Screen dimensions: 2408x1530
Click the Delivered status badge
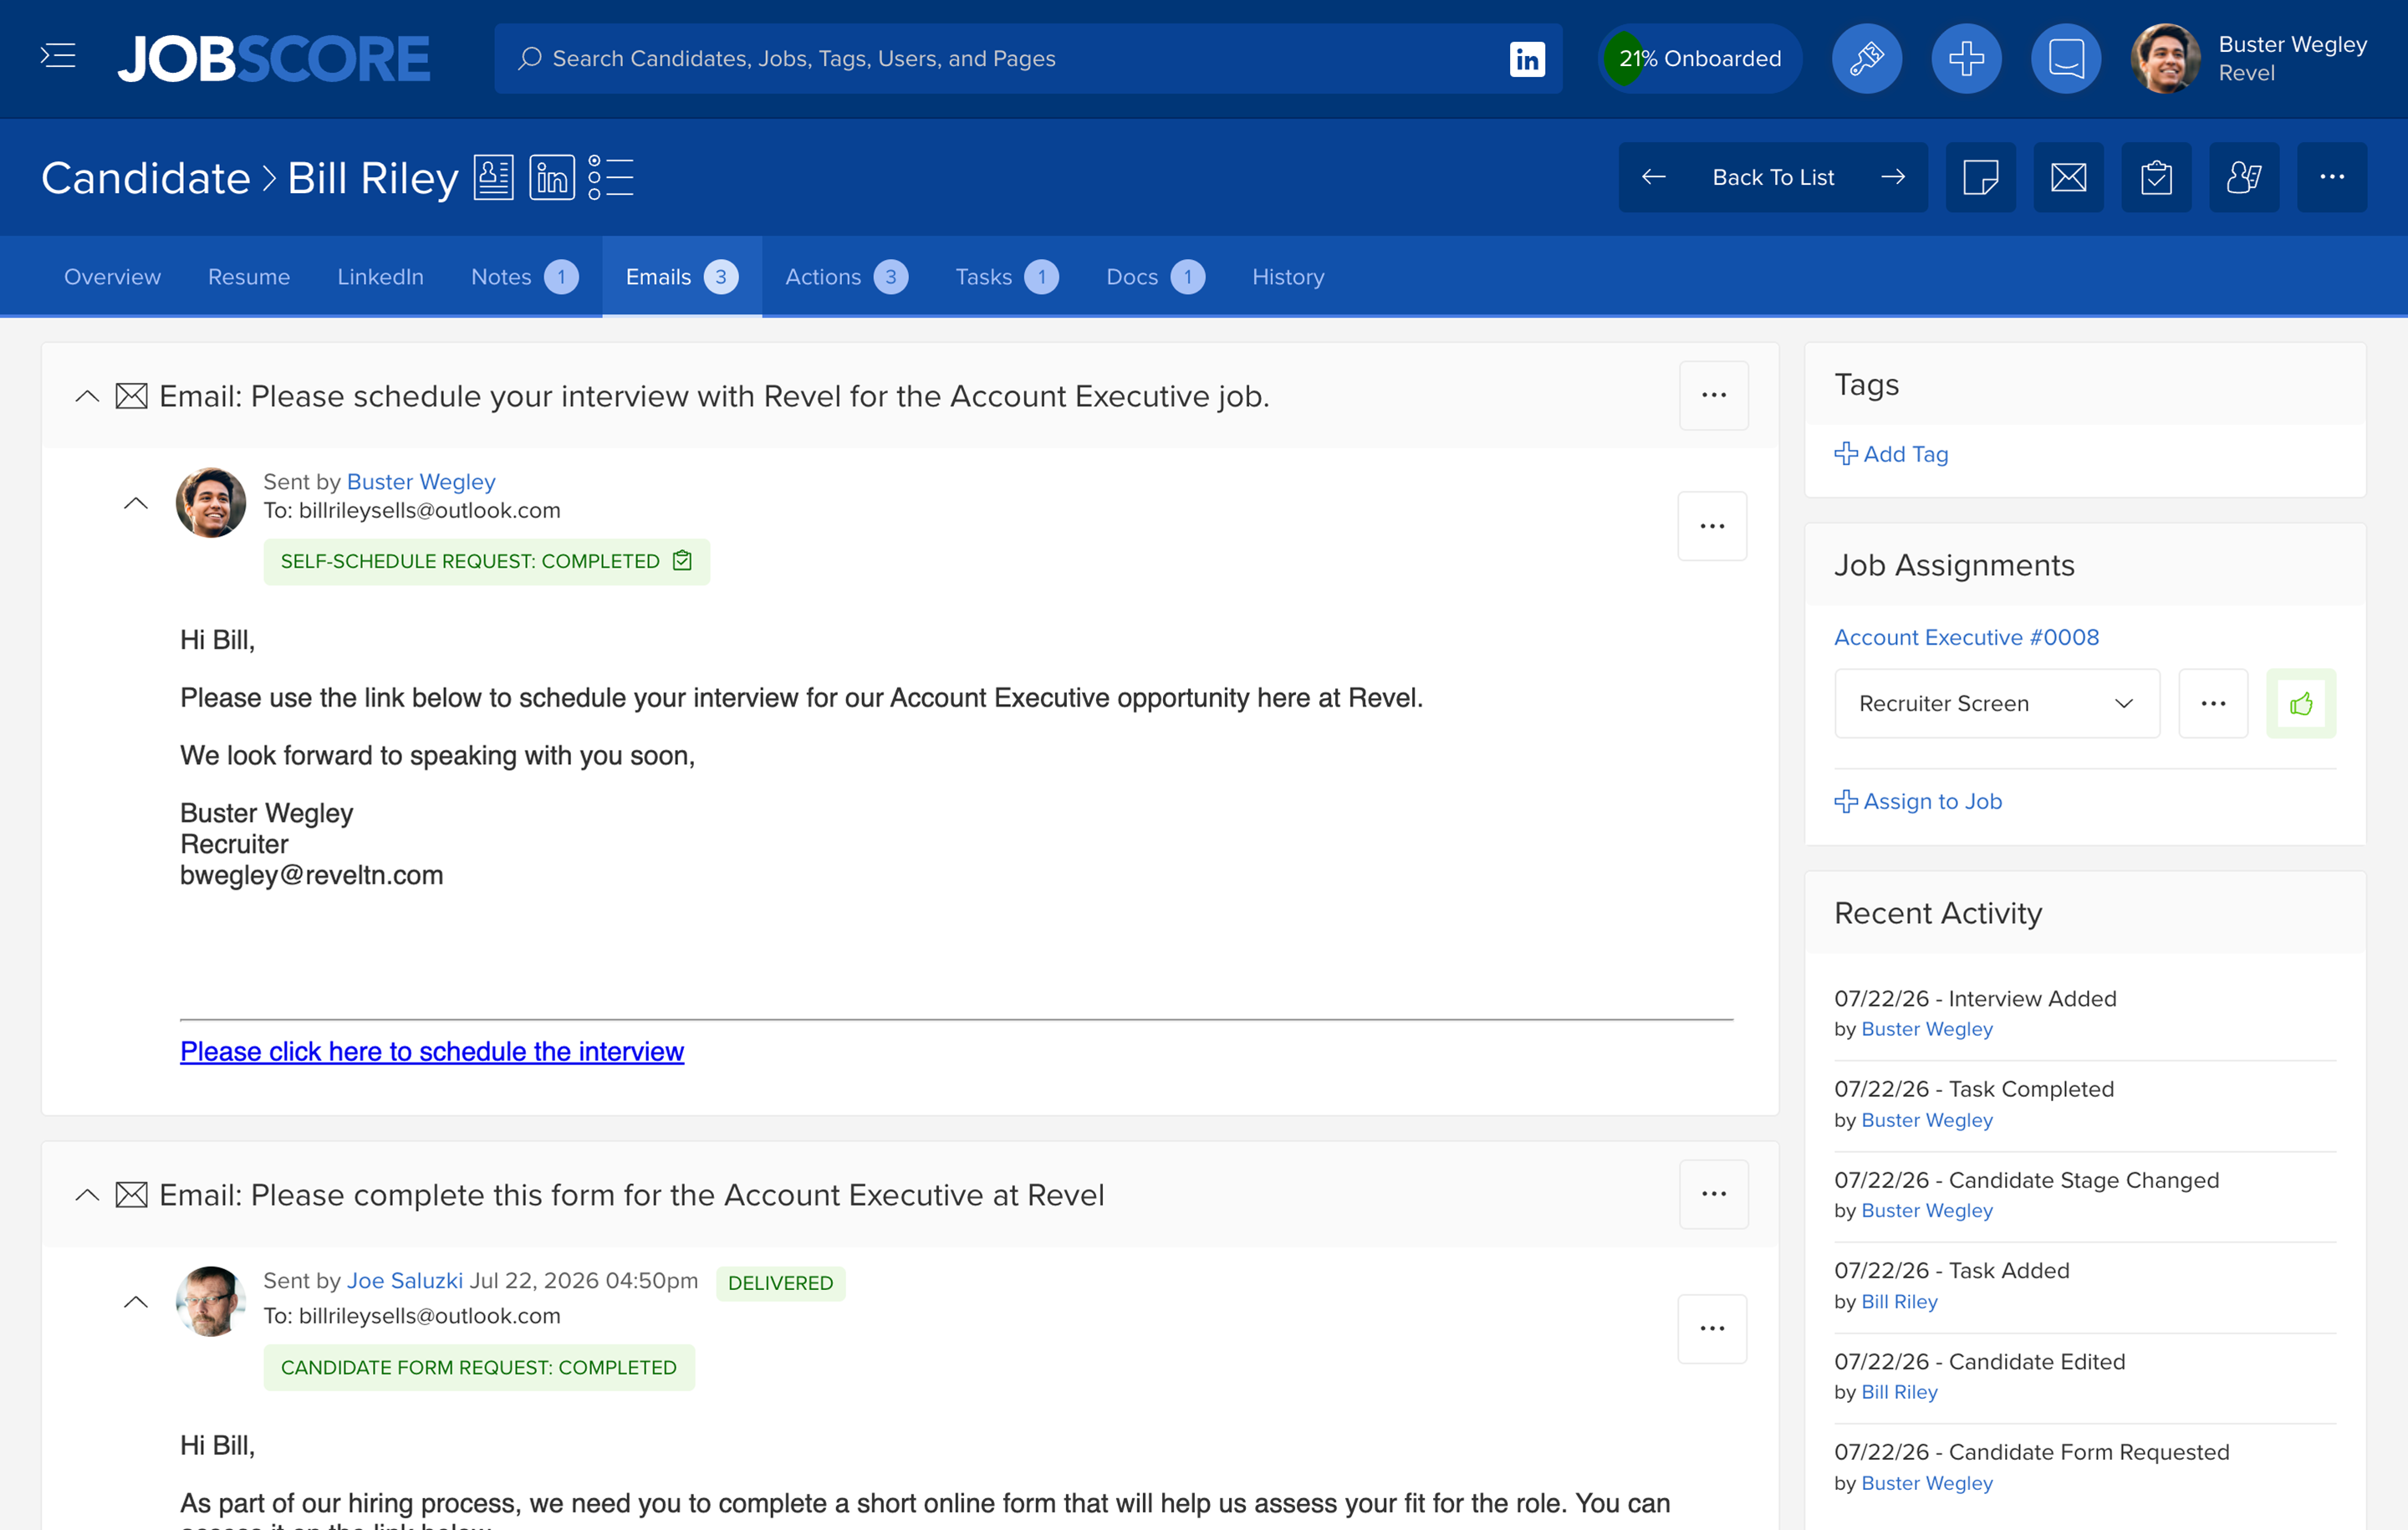781,1283
